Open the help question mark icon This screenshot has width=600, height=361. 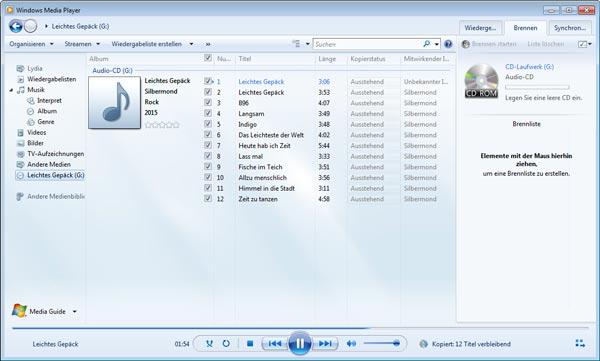[x=448, y=44]
